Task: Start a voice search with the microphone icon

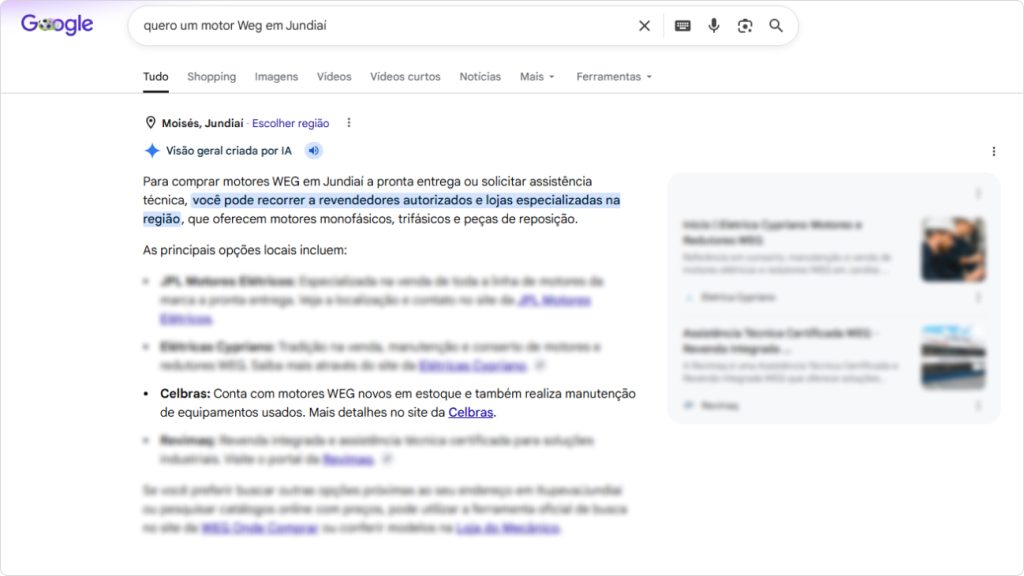Action: 714,25
